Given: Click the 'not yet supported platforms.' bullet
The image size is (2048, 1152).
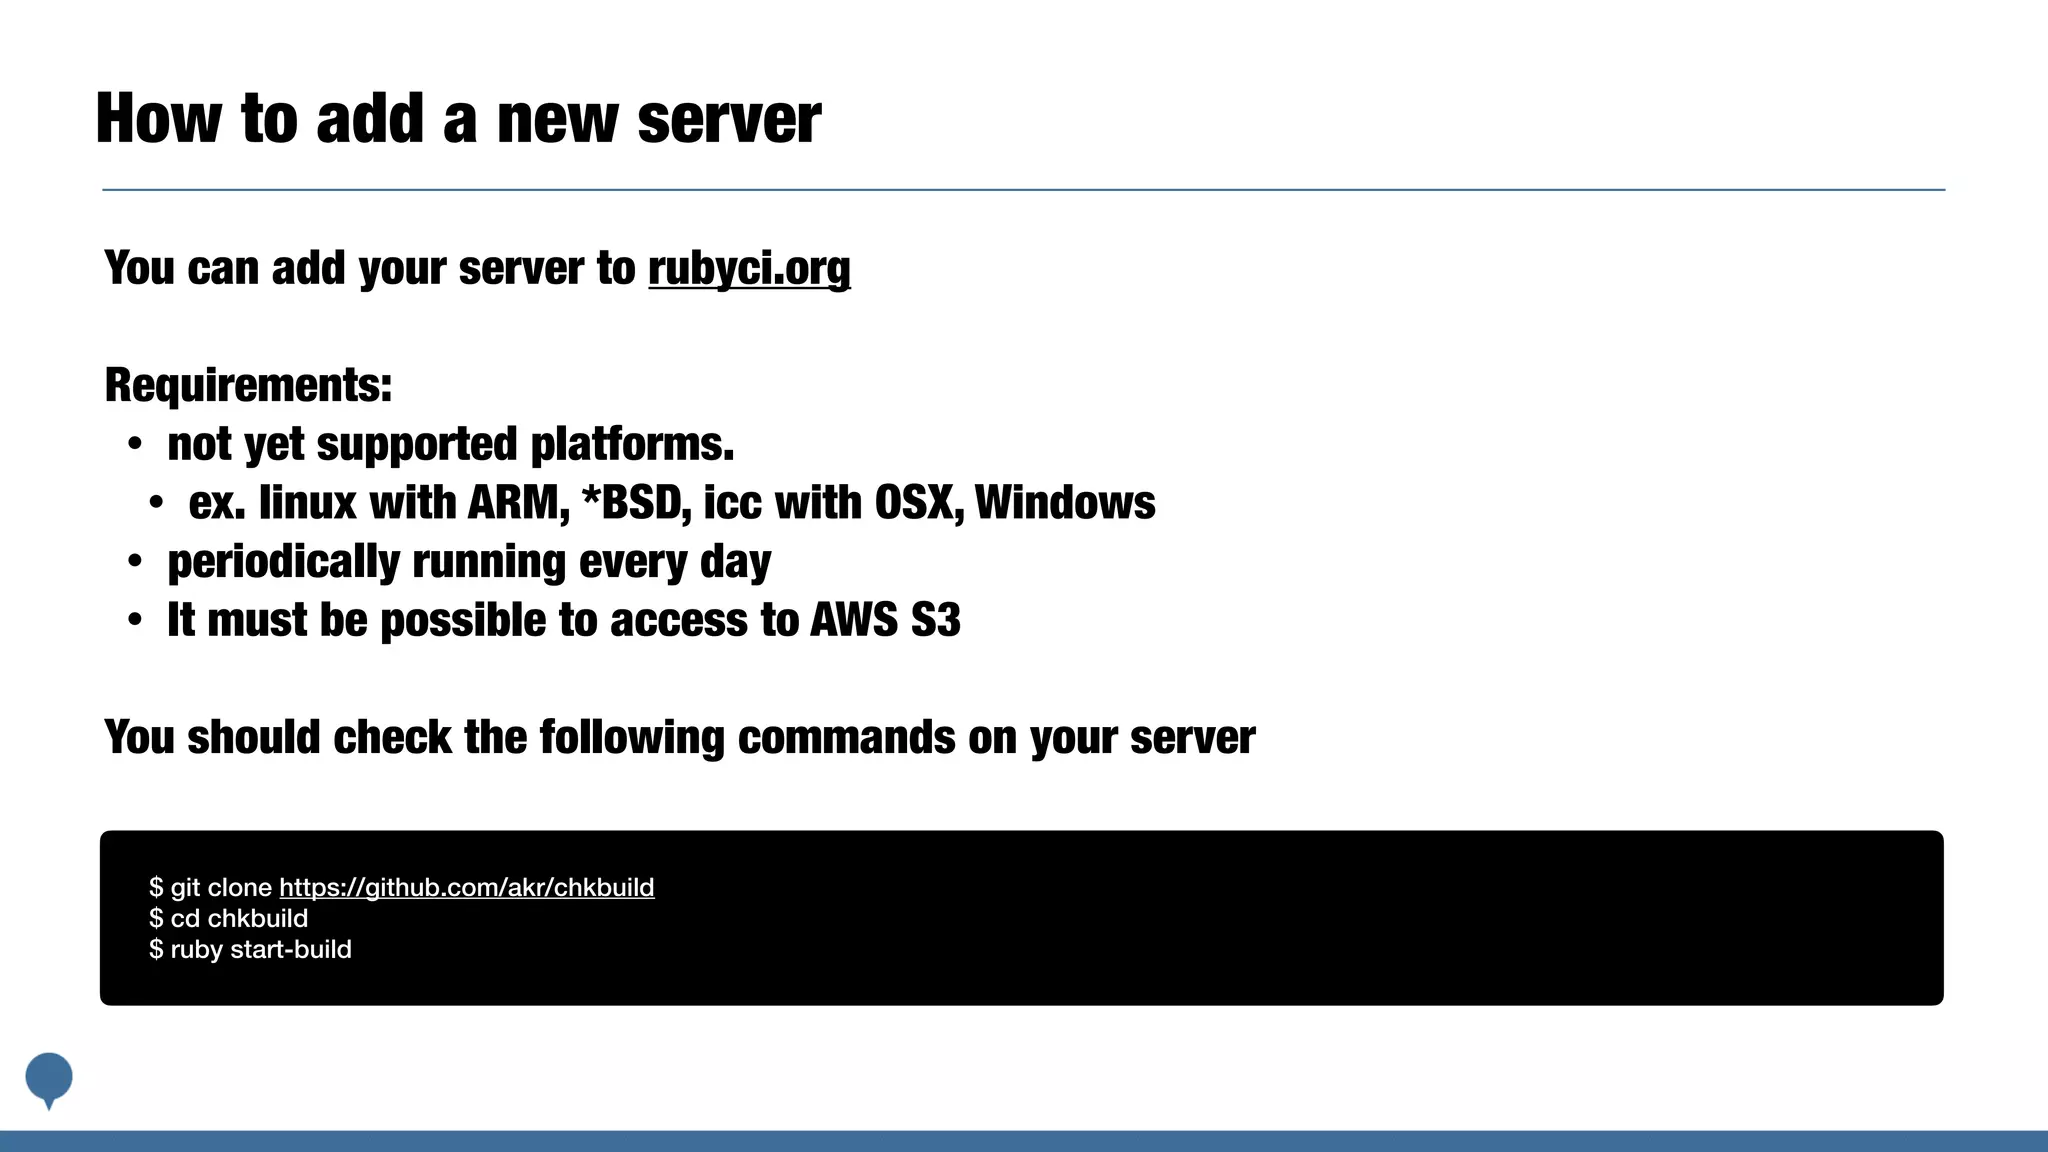Looking at the screenshot, I should click(451, 444).
